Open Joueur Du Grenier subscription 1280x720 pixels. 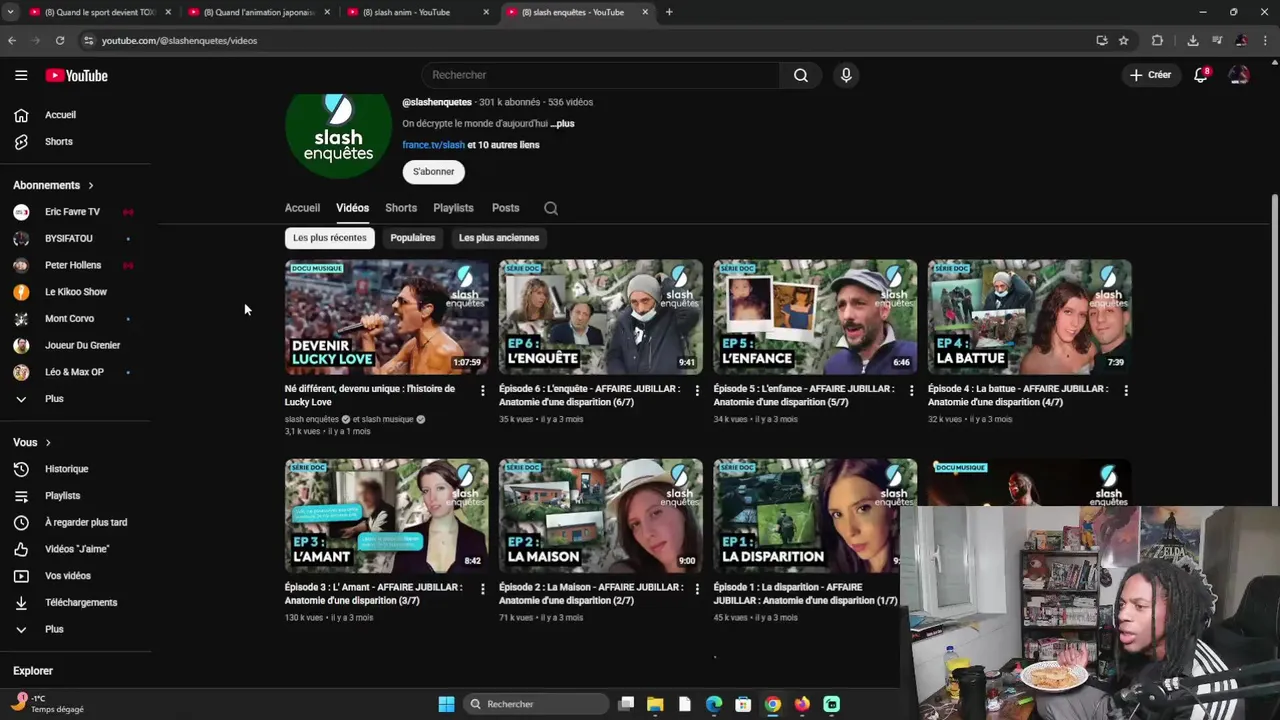point(82,345)
